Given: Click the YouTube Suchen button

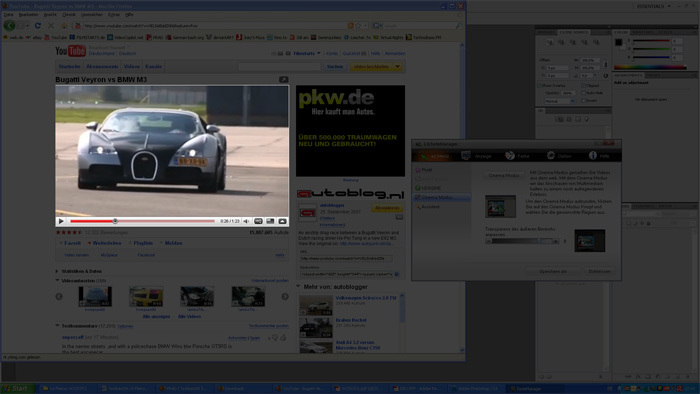Looking at the screenshot, I should pos(335,66).
